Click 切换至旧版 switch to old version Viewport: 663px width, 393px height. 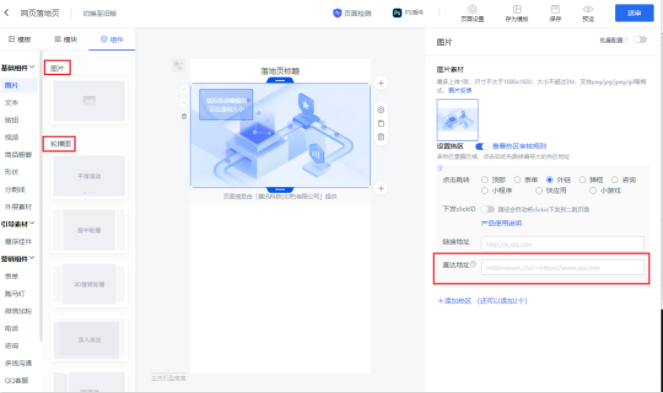[99, 14]
